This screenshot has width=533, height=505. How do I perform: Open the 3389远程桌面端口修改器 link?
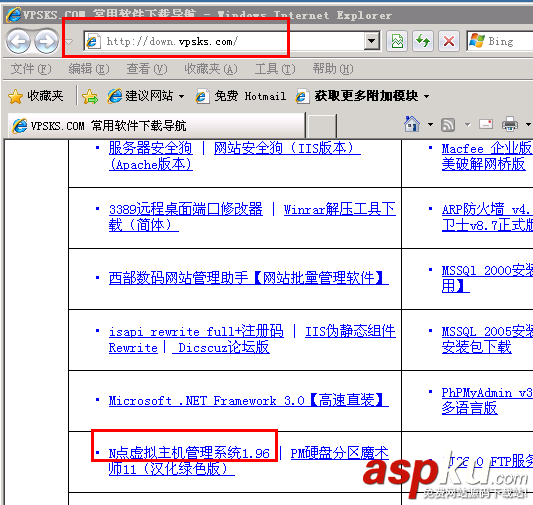pyautogui.click(x=186, y=209)
